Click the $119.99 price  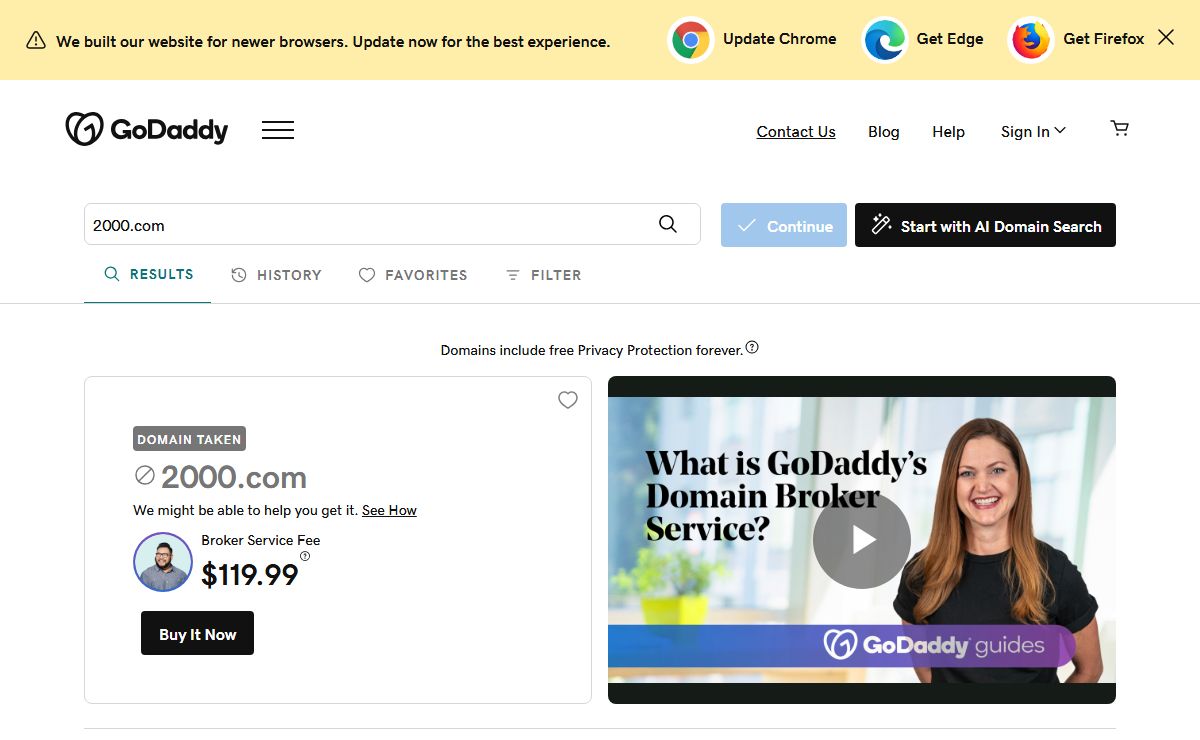pos(250,574)
